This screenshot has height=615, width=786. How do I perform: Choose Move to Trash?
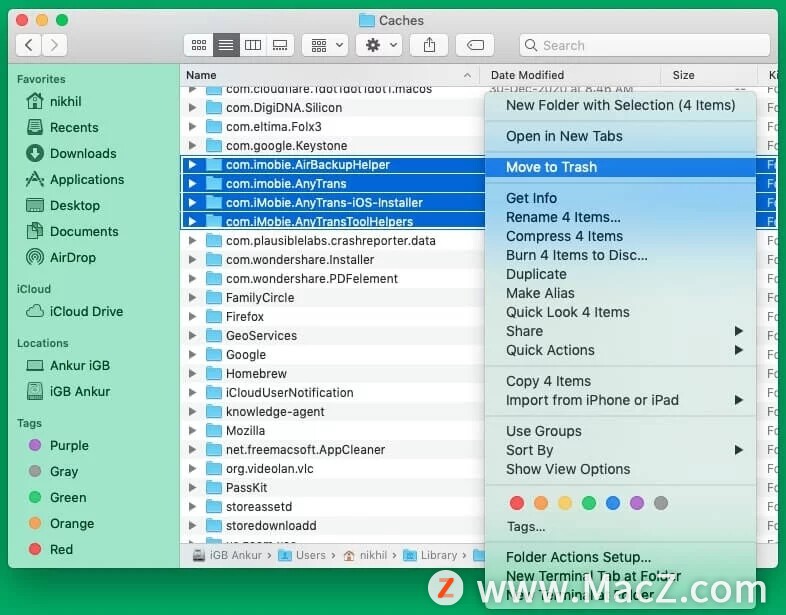tap(621, 167)
